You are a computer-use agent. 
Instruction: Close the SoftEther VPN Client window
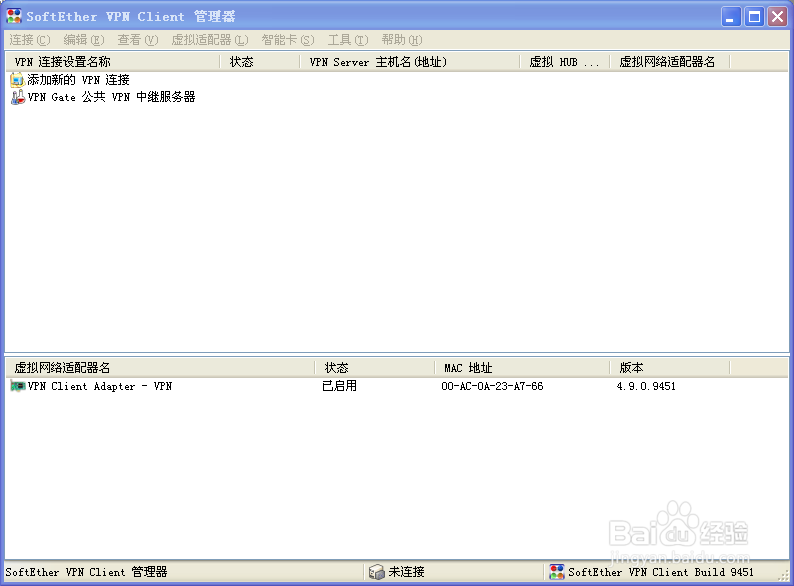pos(777,17)
